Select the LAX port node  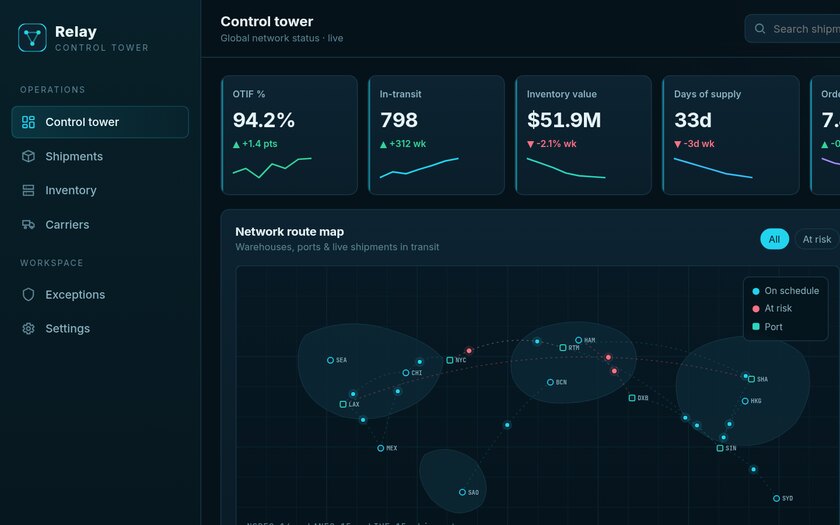tap(343, 404)
